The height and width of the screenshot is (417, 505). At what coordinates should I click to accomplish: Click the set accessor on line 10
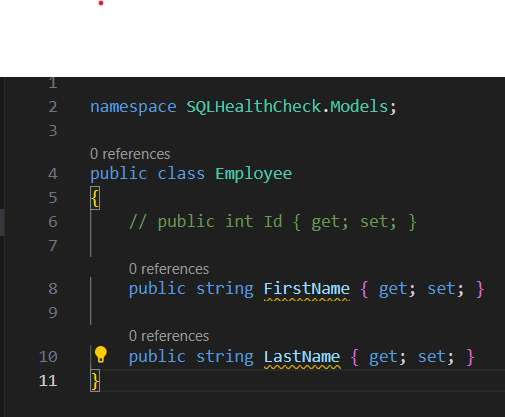pyautogui.click(x=432, y=357)
